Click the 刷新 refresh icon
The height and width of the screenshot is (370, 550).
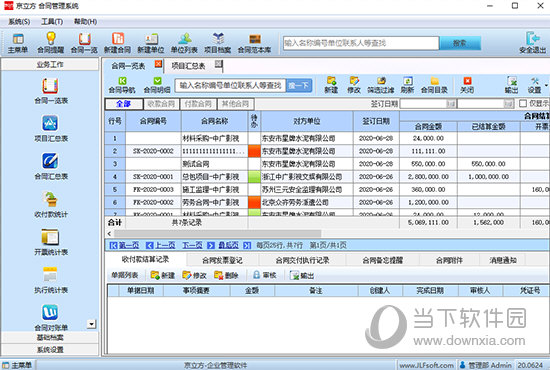click(x=408, y=85)
